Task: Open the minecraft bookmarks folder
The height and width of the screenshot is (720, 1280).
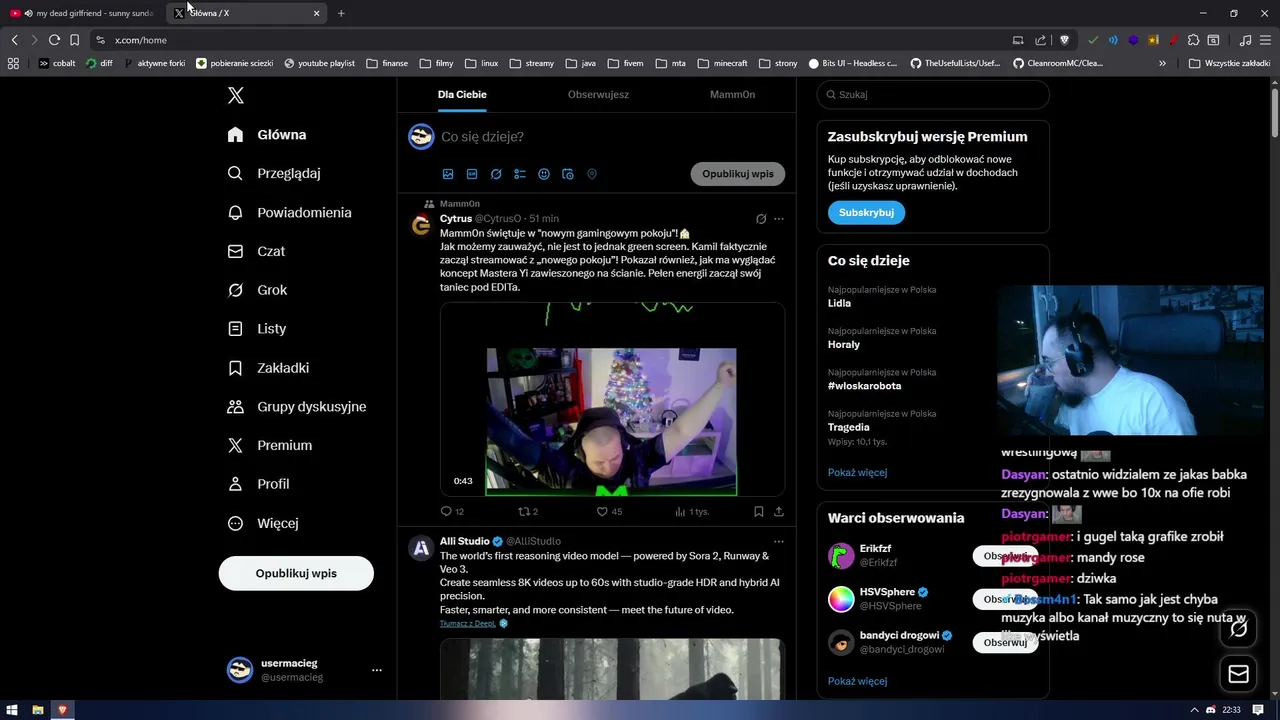Action: 722,63
